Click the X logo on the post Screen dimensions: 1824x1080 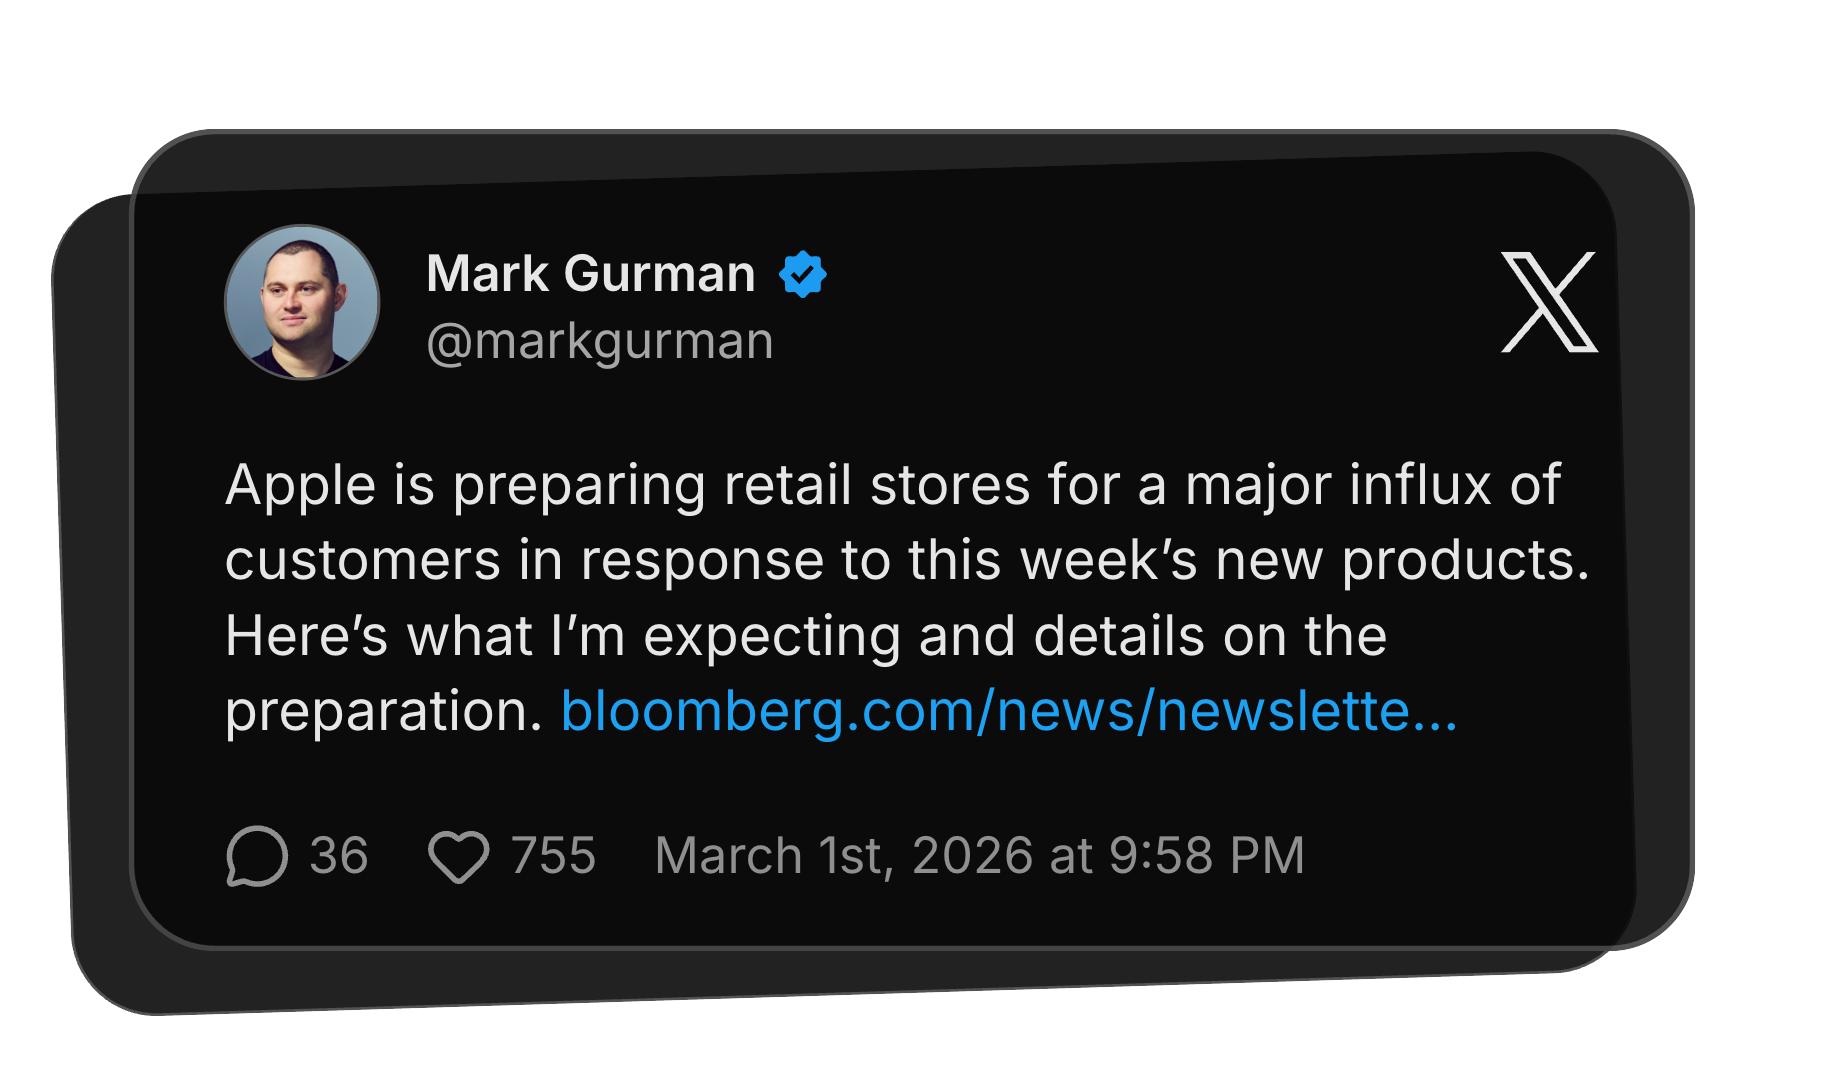1549,302
